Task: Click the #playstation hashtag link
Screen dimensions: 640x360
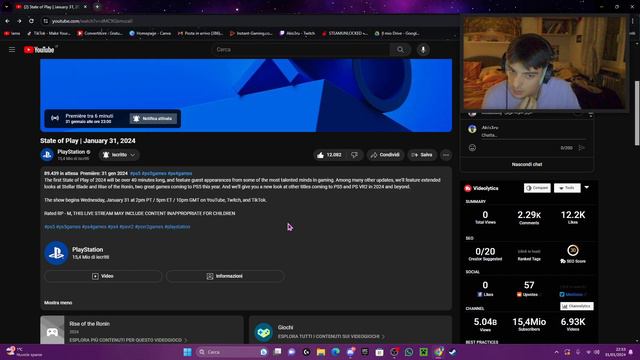Action: click(177, 227)
